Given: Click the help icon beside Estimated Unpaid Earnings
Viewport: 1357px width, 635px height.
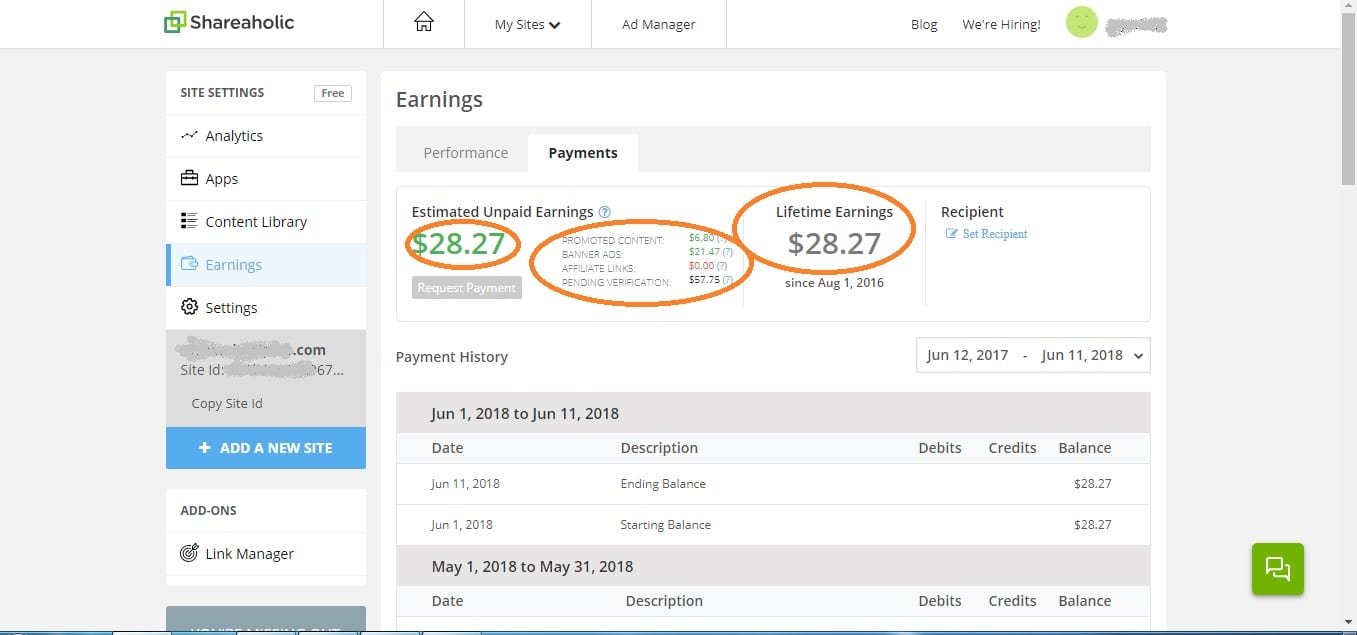Looking at the screenshot, I should (604, 212).
